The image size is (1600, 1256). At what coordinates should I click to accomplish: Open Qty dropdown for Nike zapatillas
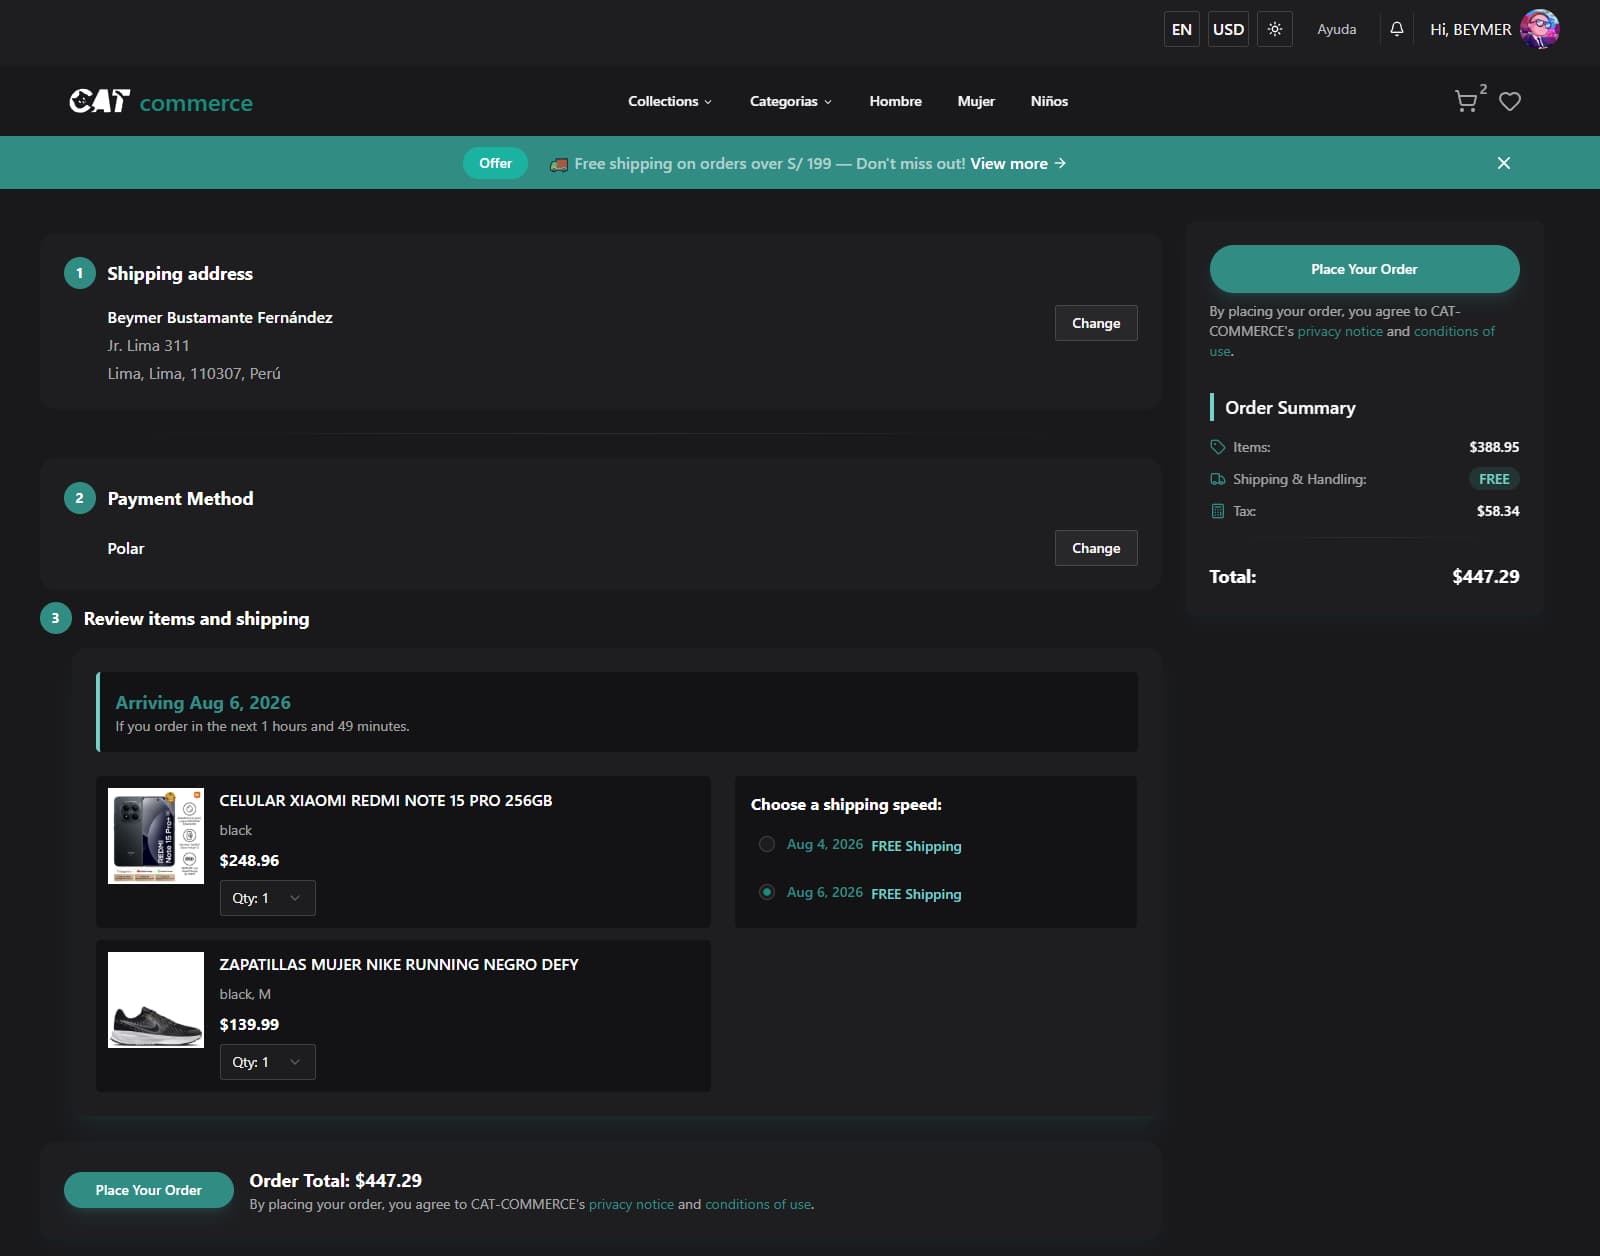(x=267, y=1062)
